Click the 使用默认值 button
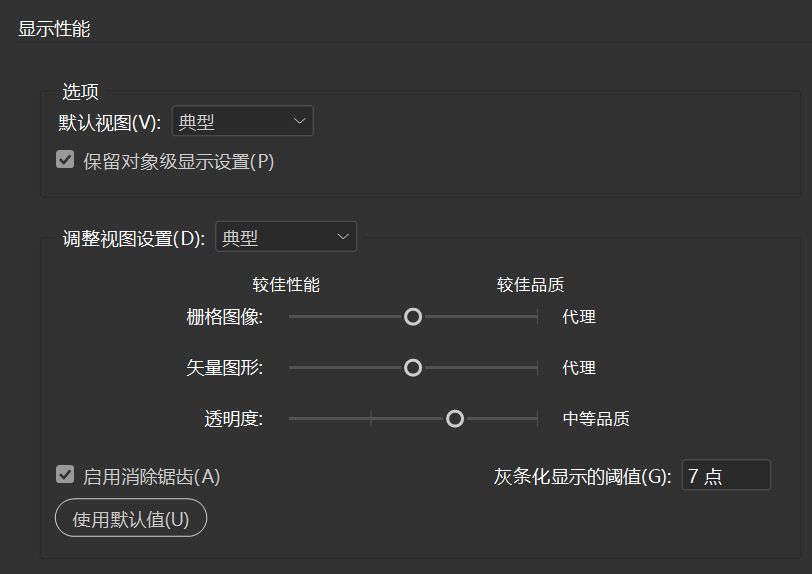This screenshot has height=574, width=812. pos(130,519)
